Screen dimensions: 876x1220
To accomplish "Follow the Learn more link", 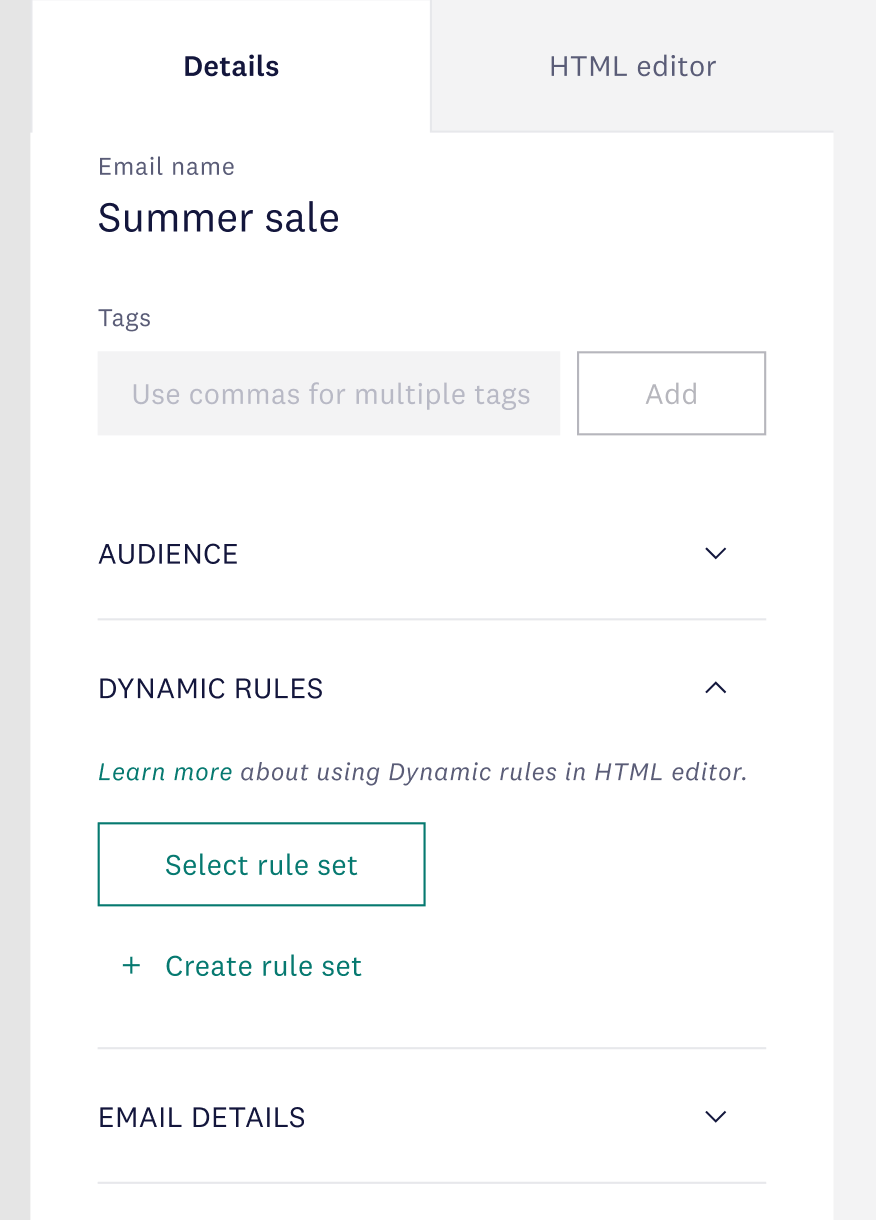I will coord(165,772).
